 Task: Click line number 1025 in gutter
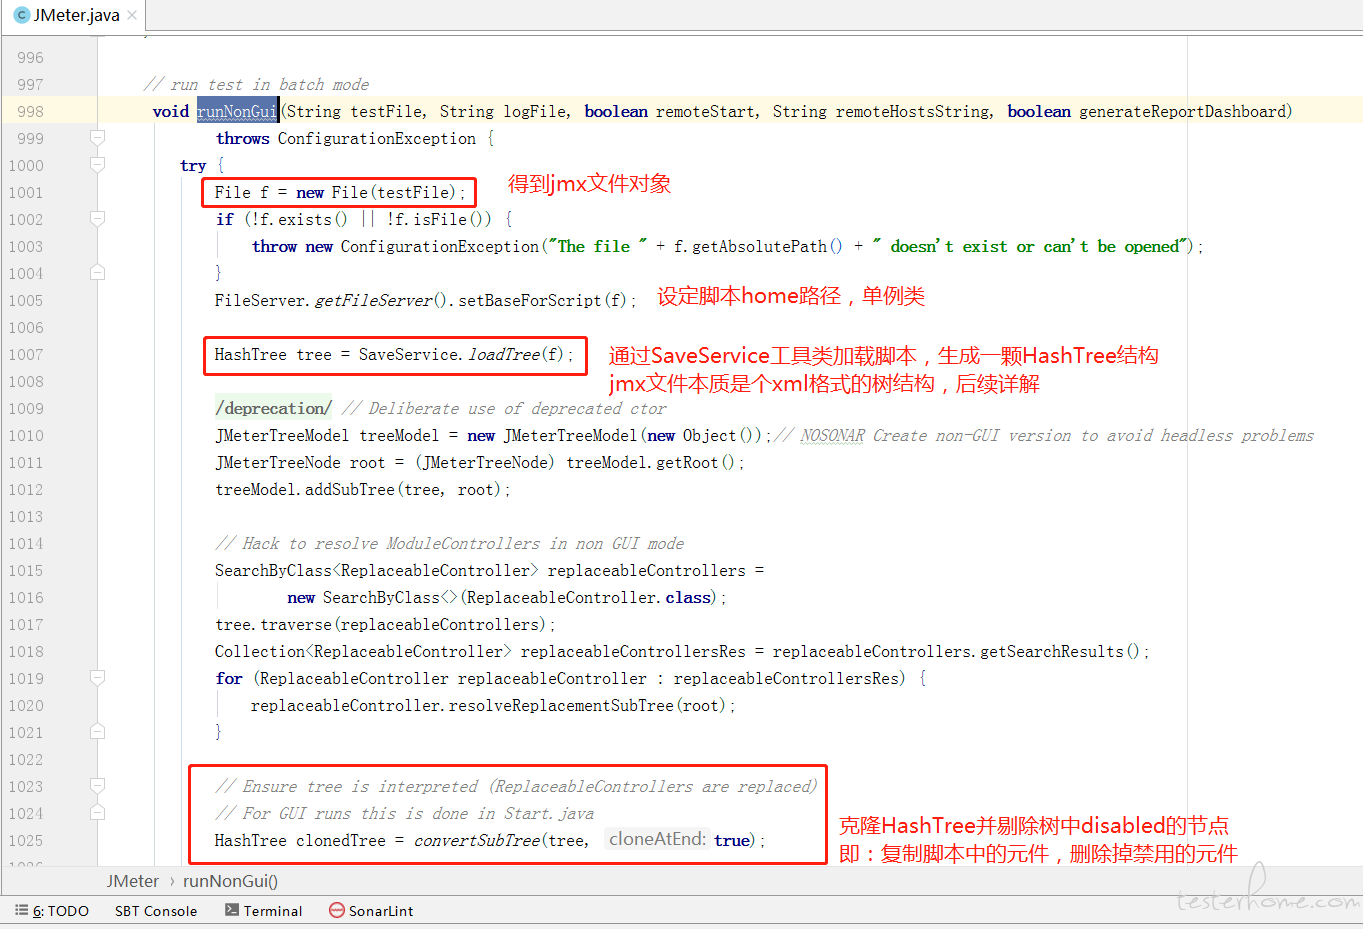tap(26, 840)
